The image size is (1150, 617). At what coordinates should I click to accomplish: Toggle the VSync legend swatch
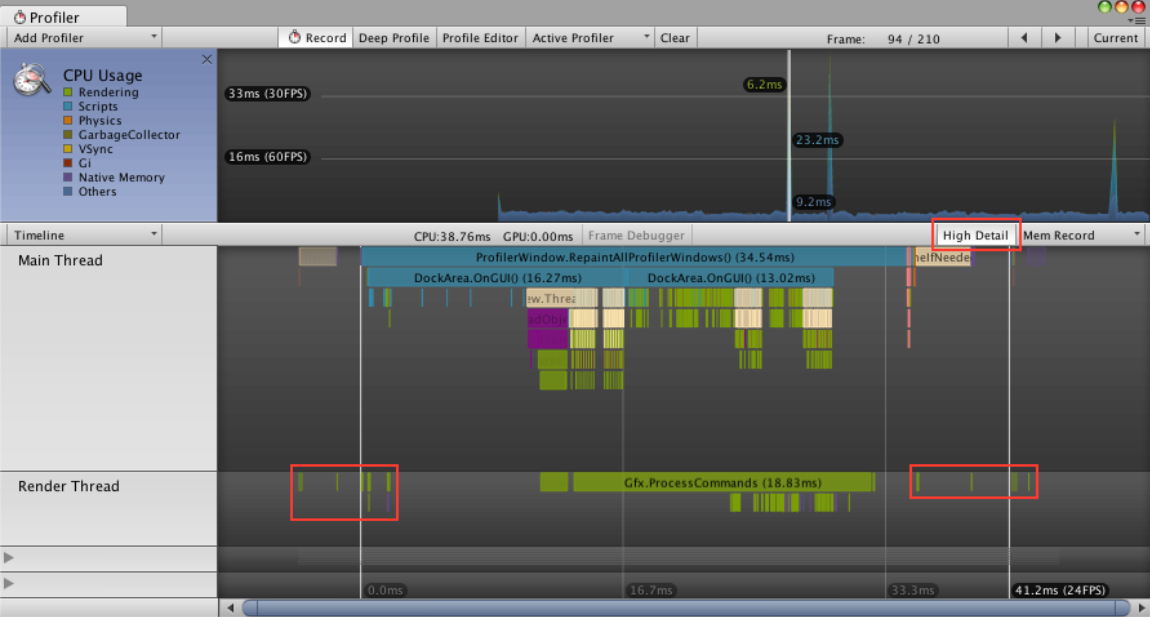click(67, 149)
